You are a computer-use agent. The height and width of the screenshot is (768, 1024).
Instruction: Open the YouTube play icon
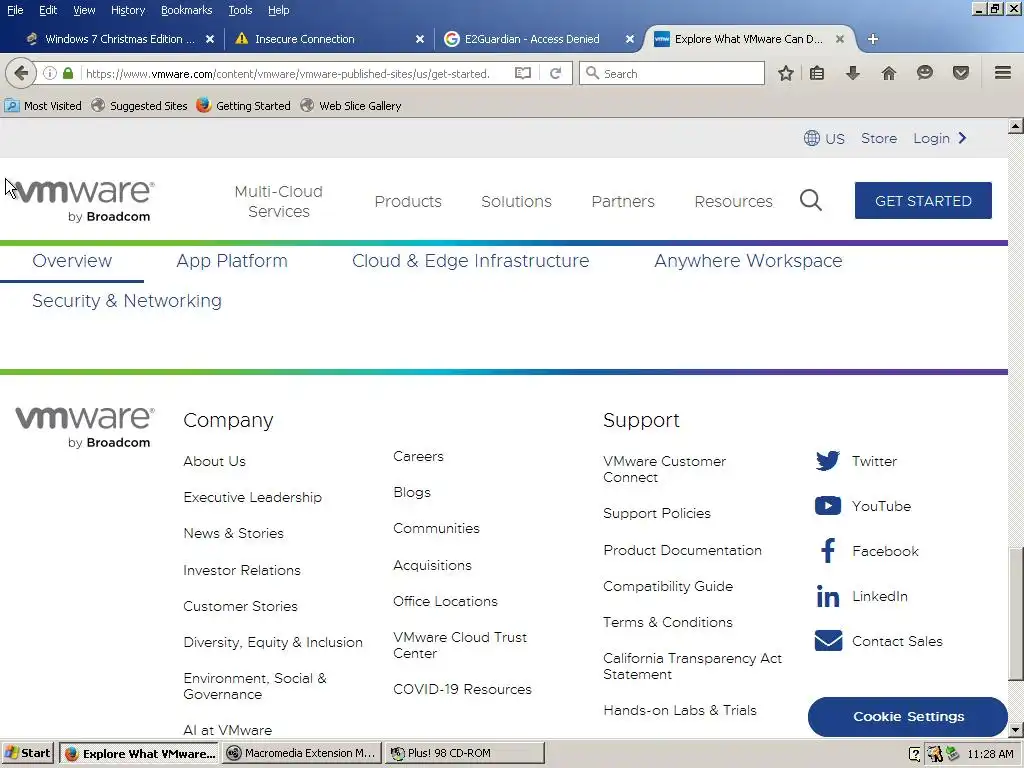[827, 506]
